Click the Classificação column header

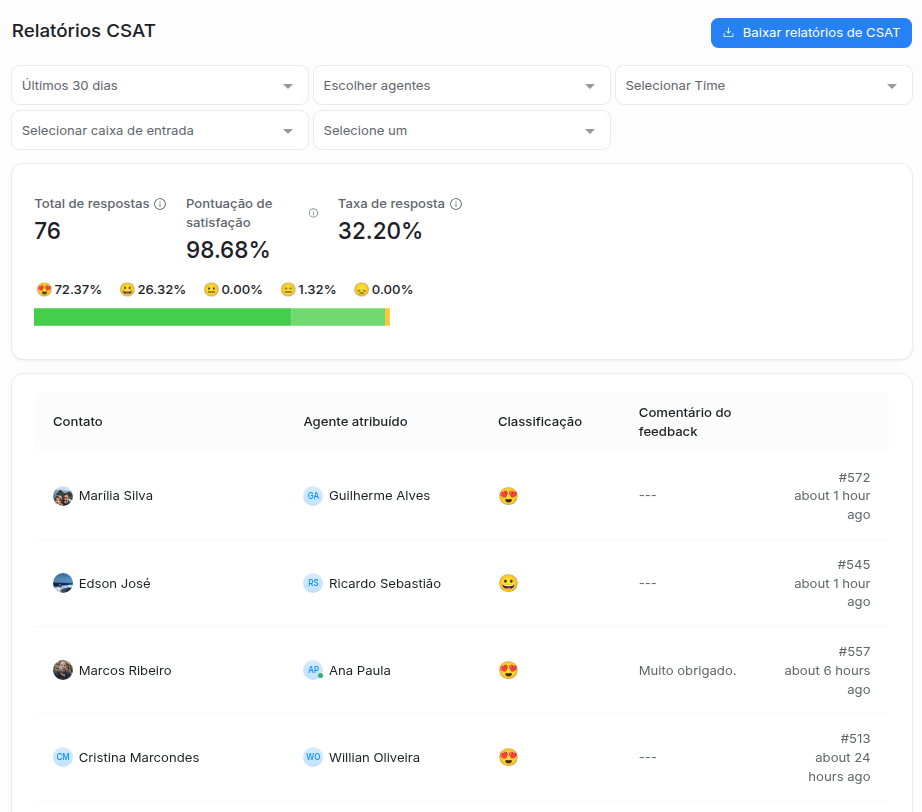540,422
